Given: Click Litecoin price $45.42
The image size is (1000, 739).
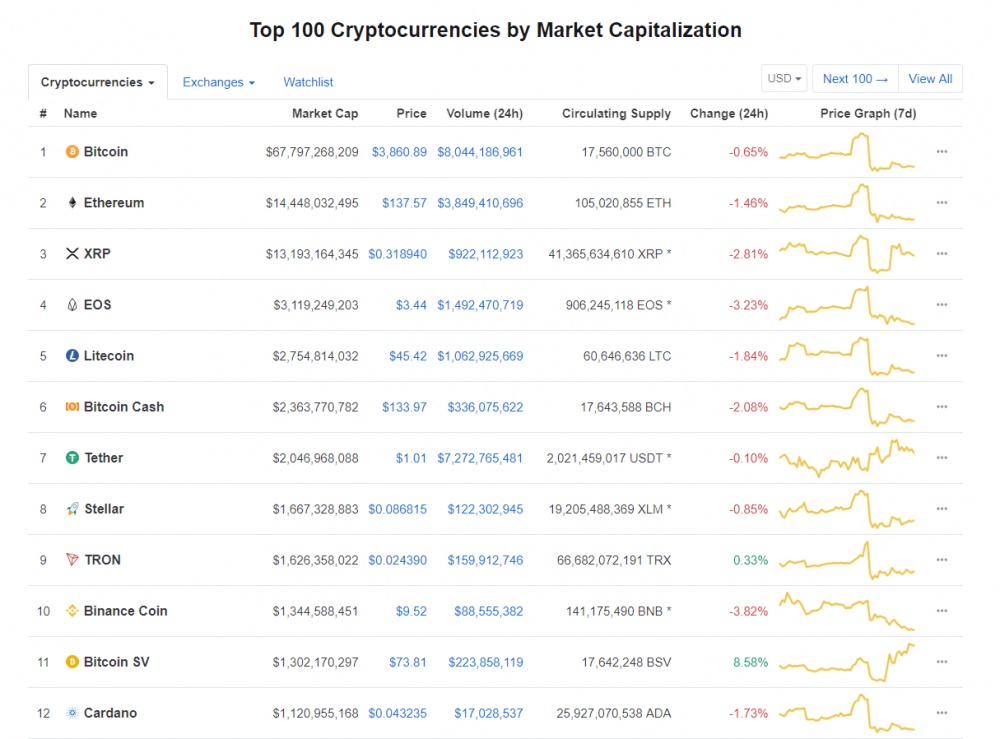Looking at the screenshot, I should point(408,356).
